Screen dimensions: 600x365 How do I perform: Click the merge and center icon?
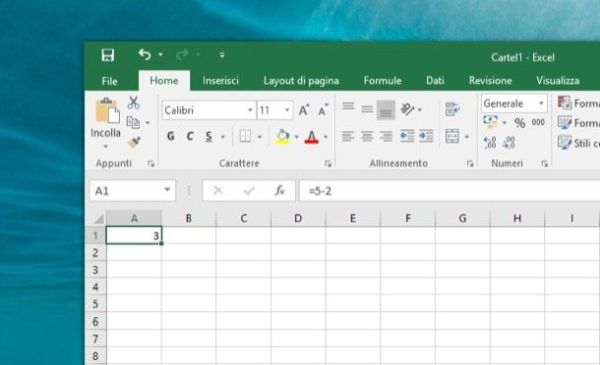click(x=452, y=136)
